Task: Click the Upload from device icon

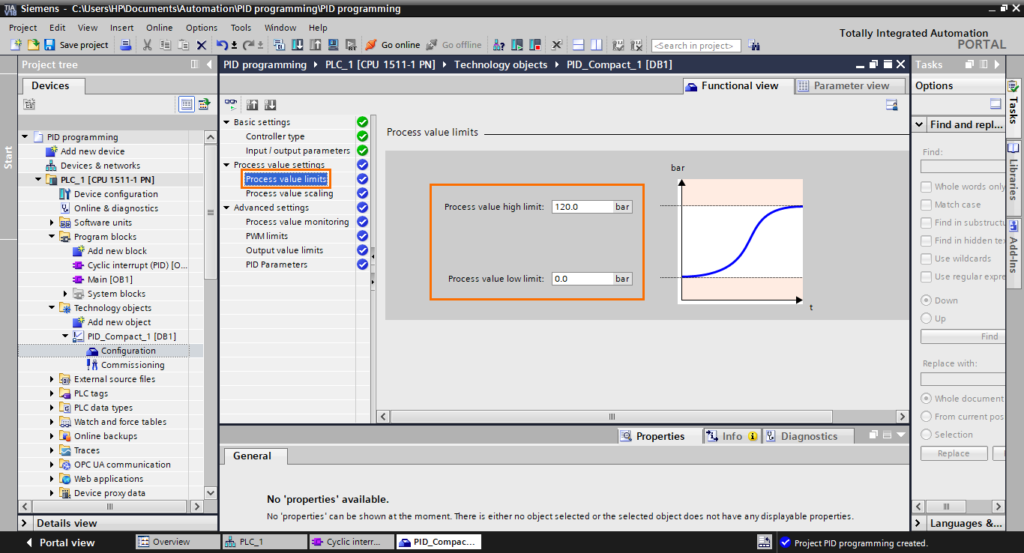Action: tap(315, 45)
